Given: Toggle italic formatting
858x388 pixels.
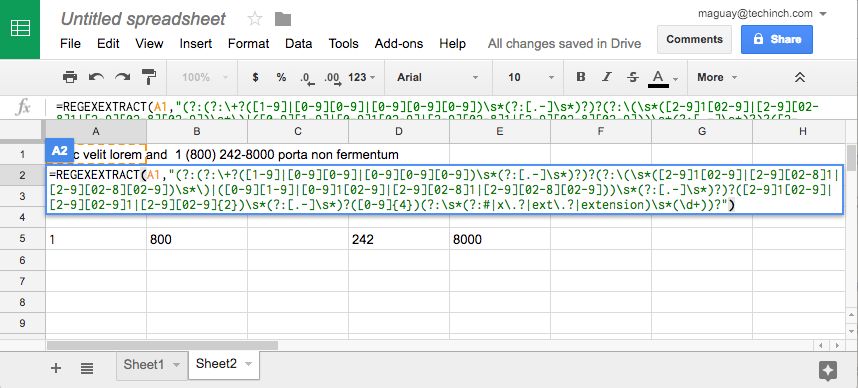Looking at the screenshot, I should pyautogui.click(x=607, y=77).
